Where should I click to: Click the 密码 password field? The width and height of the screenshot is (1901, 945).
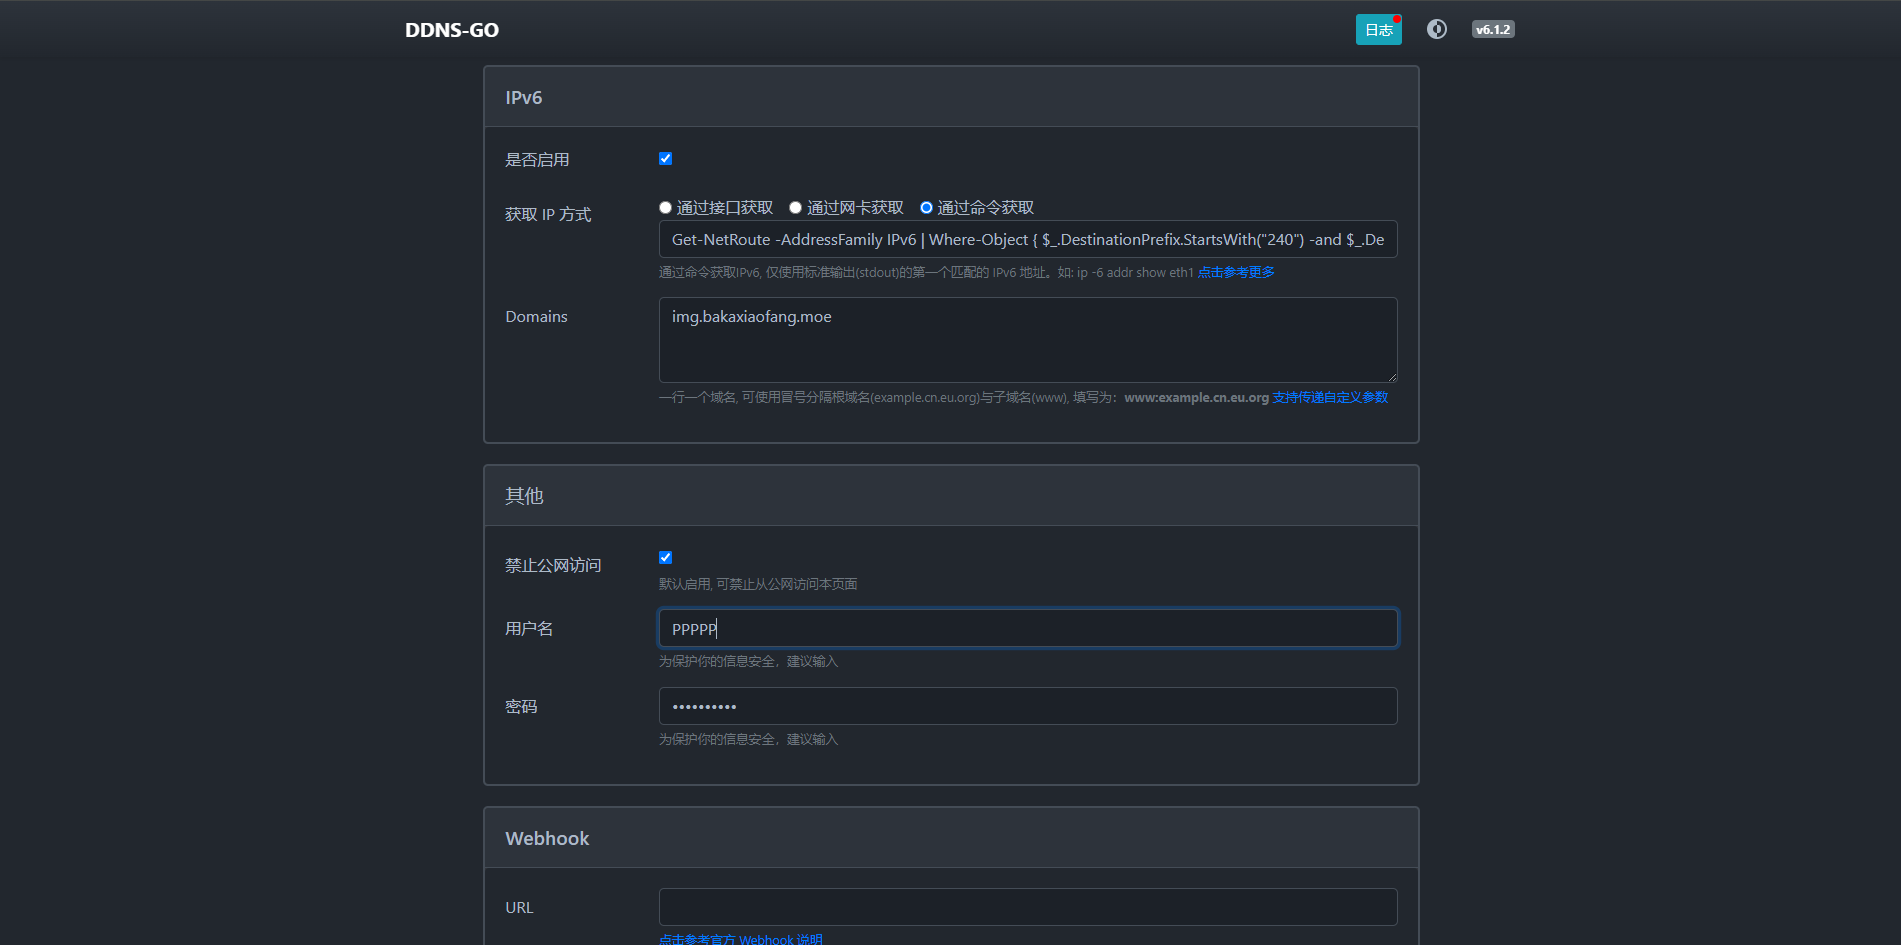(x=1027, y=707)
